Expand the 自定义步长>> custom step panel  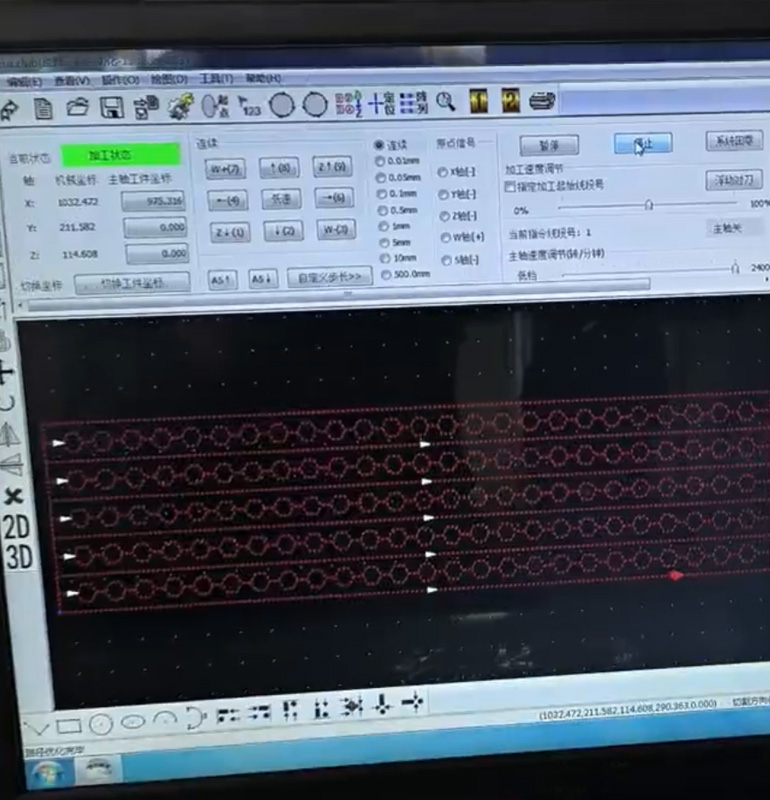(329, 275)
